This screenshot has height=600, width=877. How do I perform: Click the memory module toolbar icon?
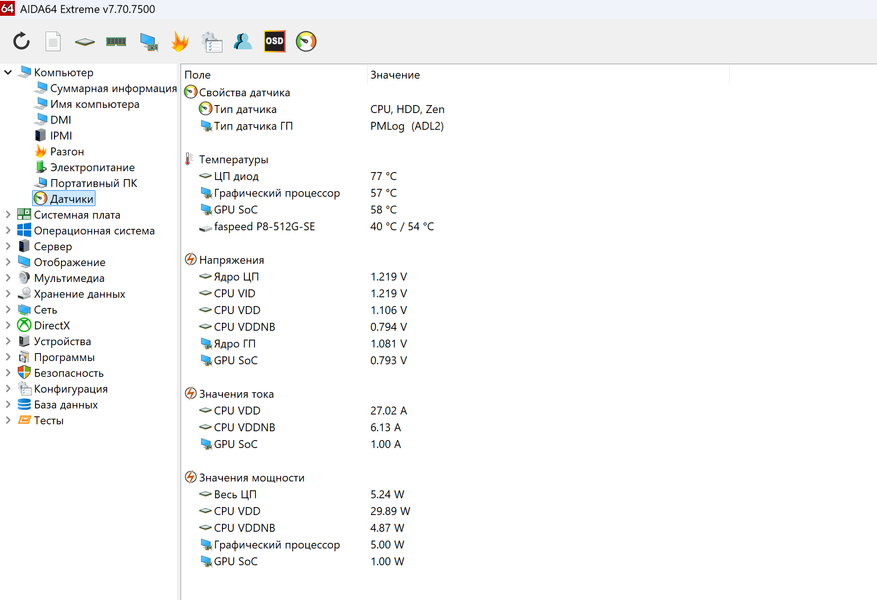[x=116, y=41]
